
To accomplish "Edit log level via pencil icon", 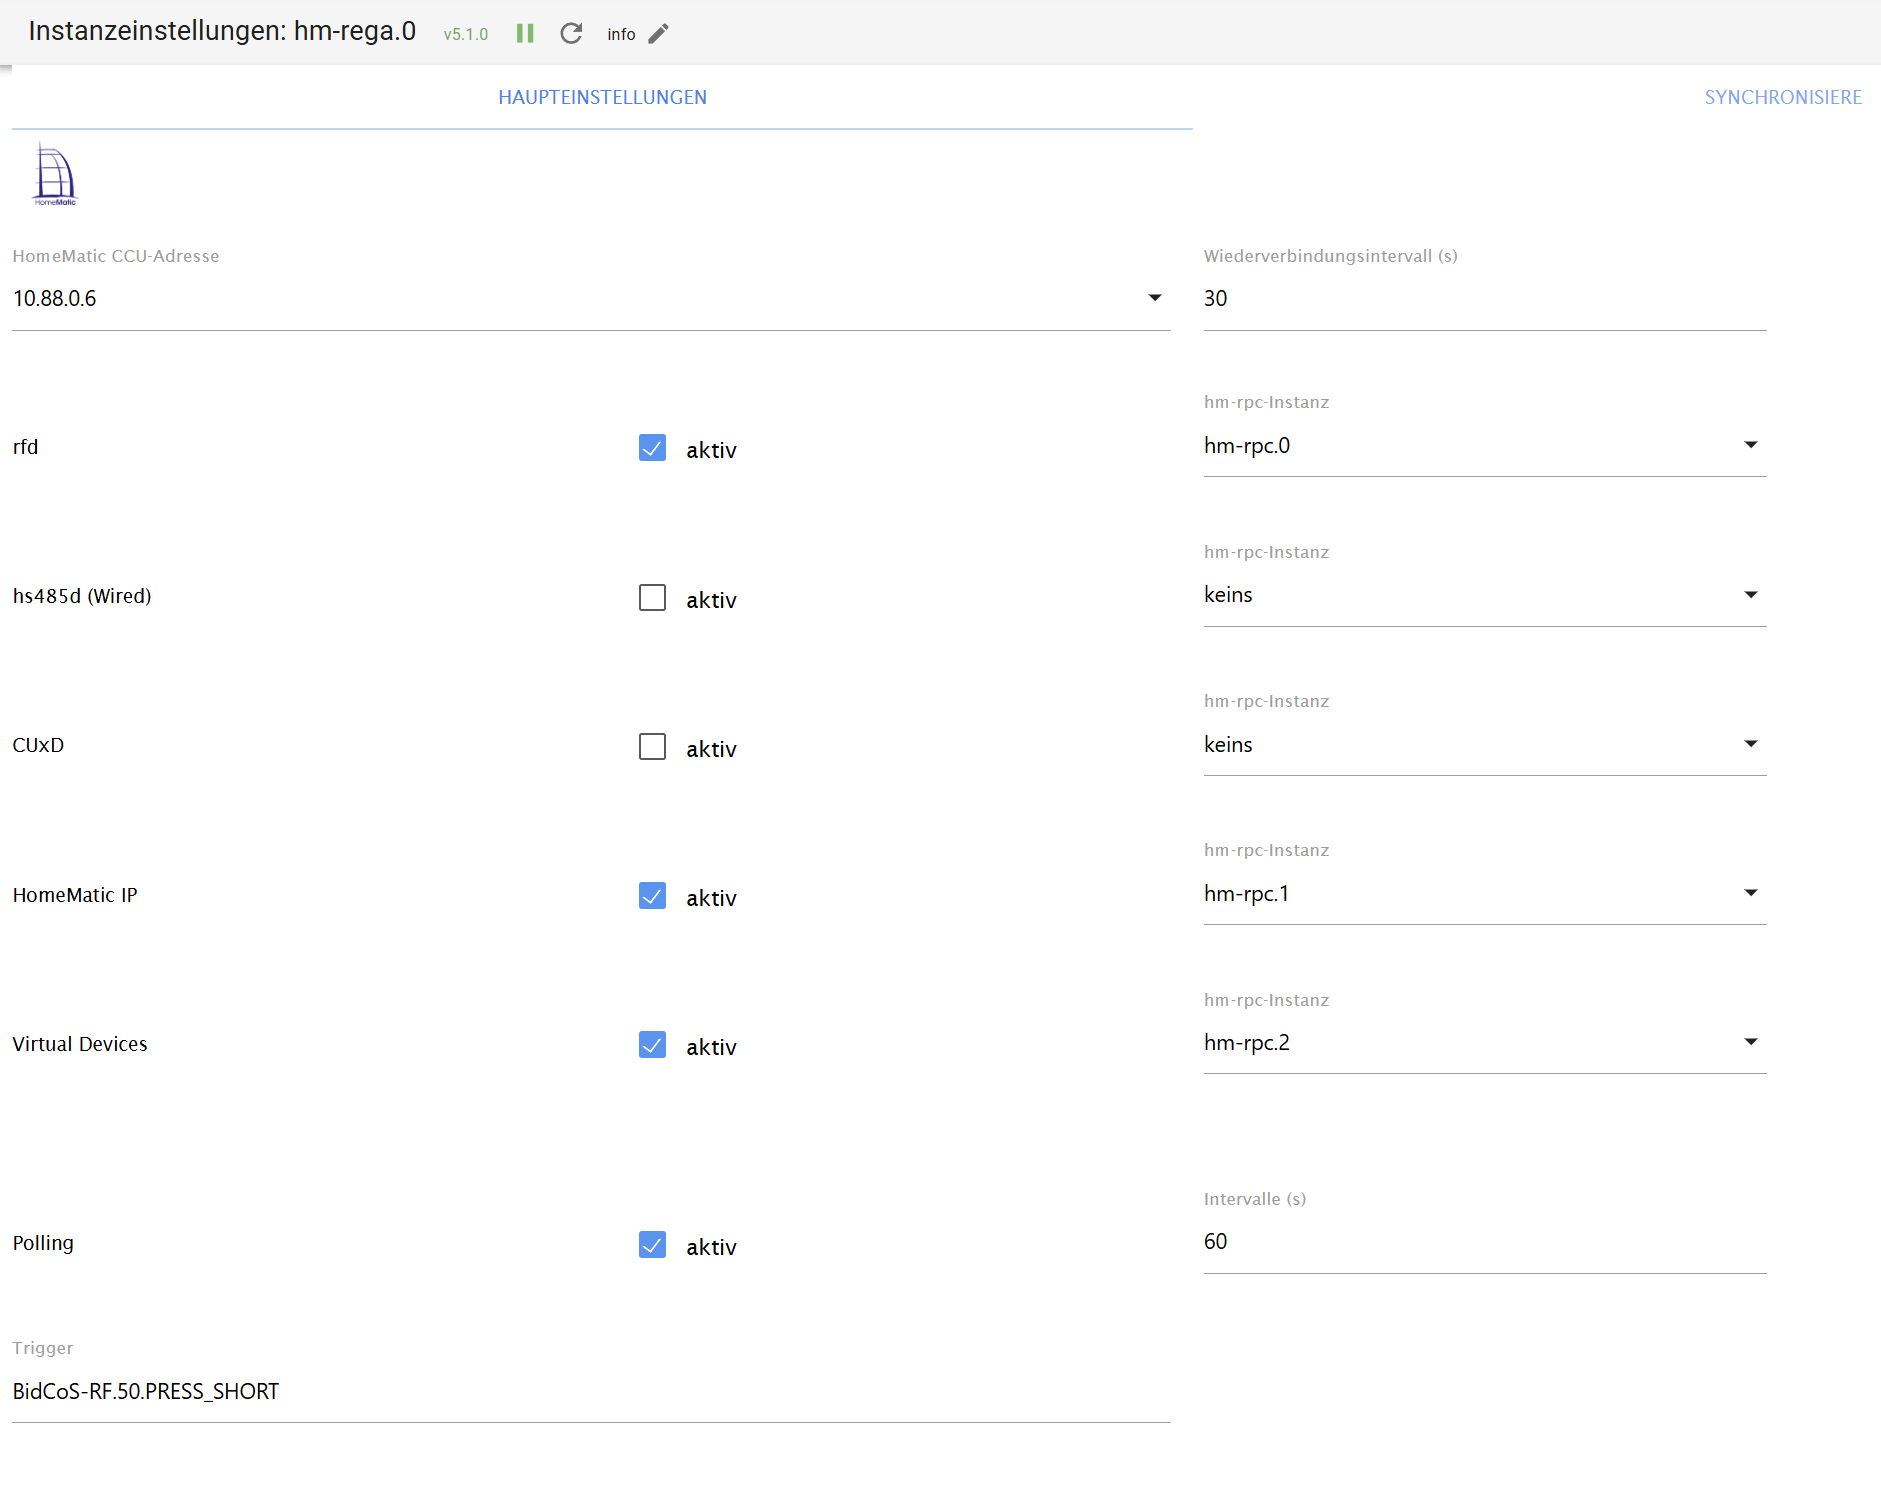I will 658,34.
